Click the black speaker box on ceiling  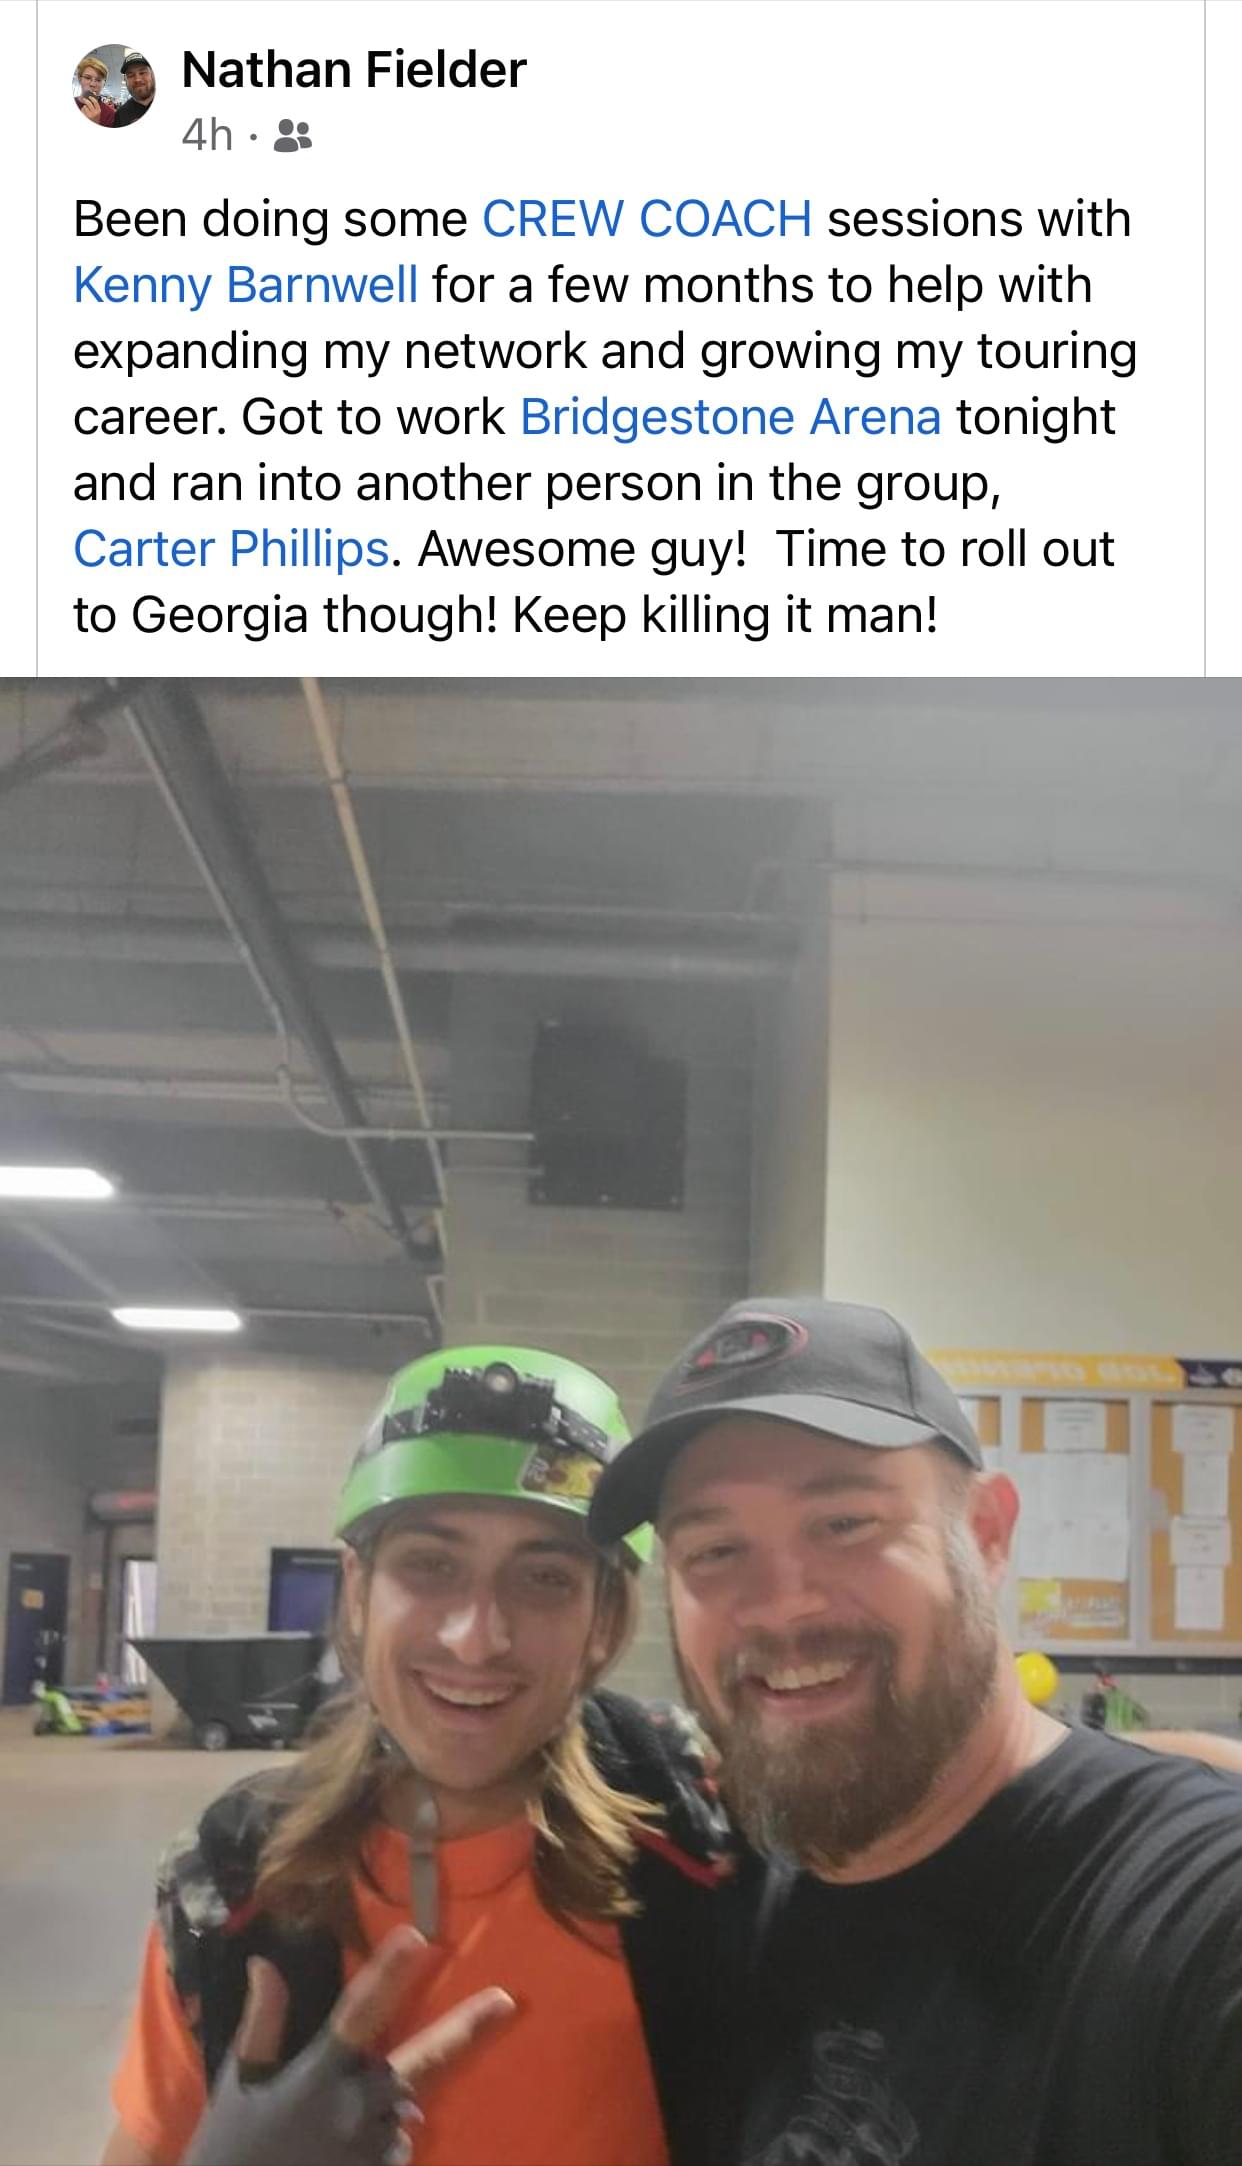click(609, 1112)
